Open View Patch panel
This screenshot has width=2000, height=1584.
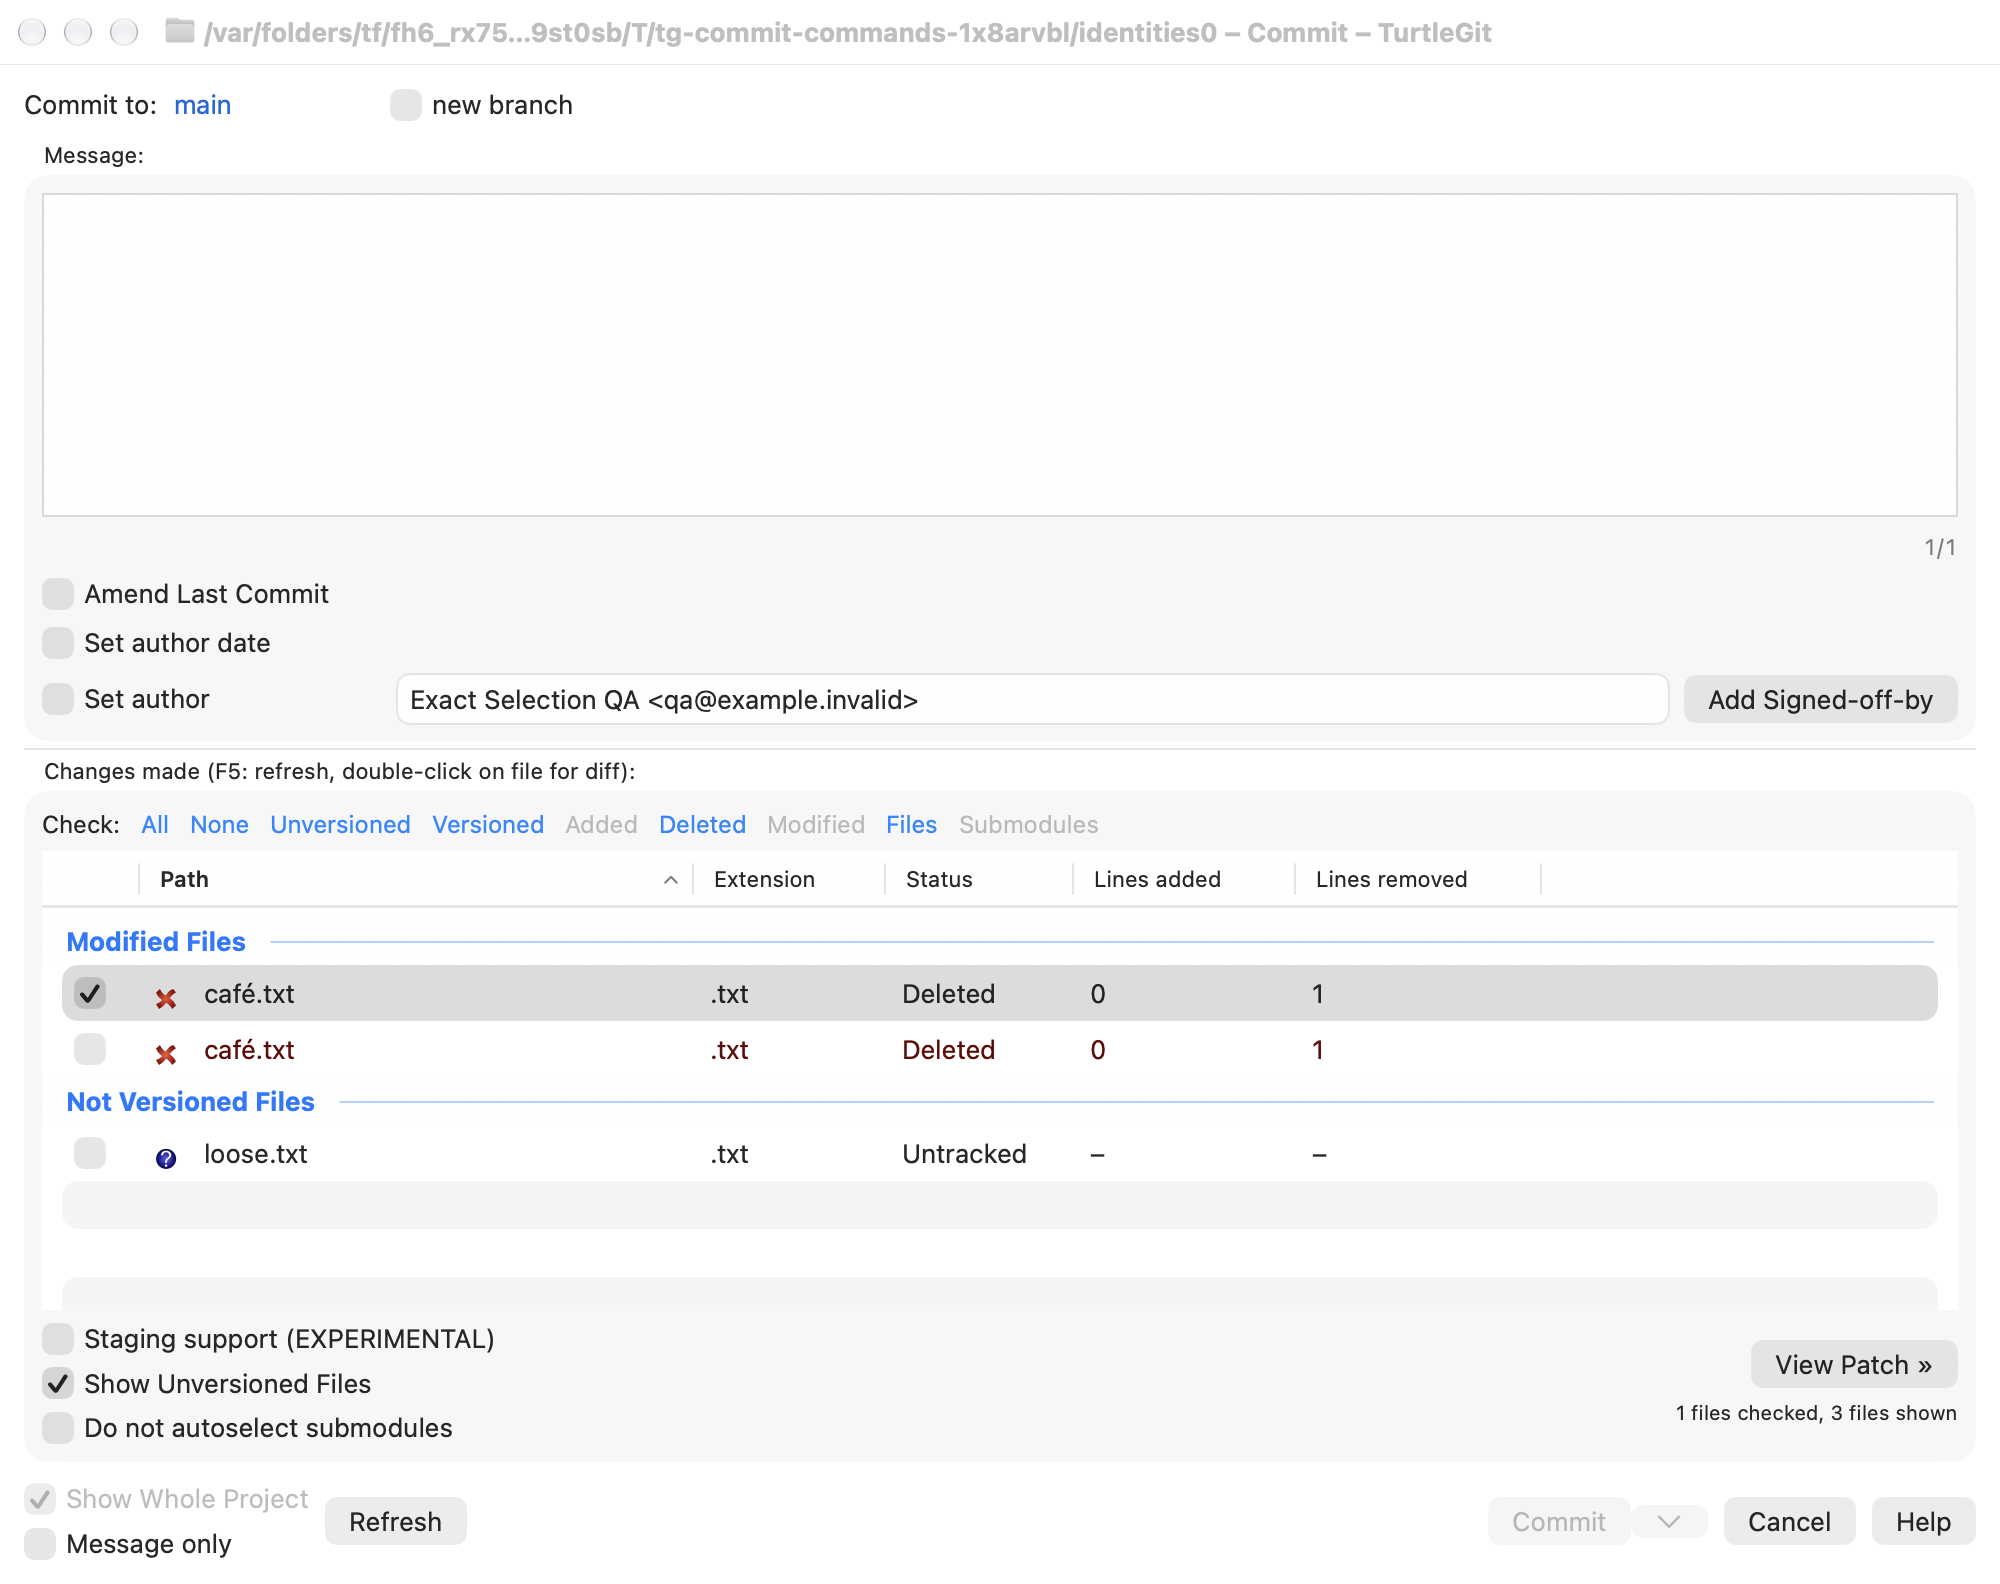pos(1853,1365)
